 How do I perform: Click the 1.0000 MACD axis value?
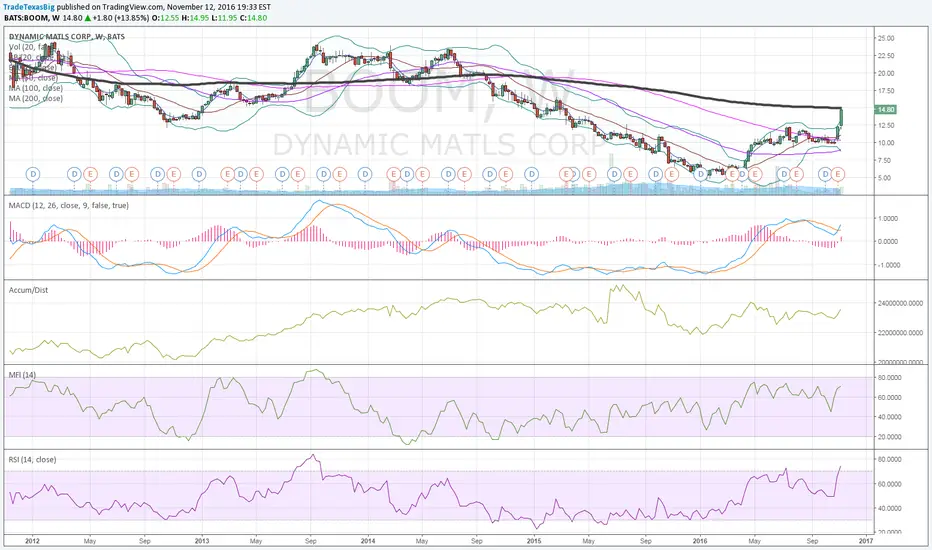click(888, 219)
